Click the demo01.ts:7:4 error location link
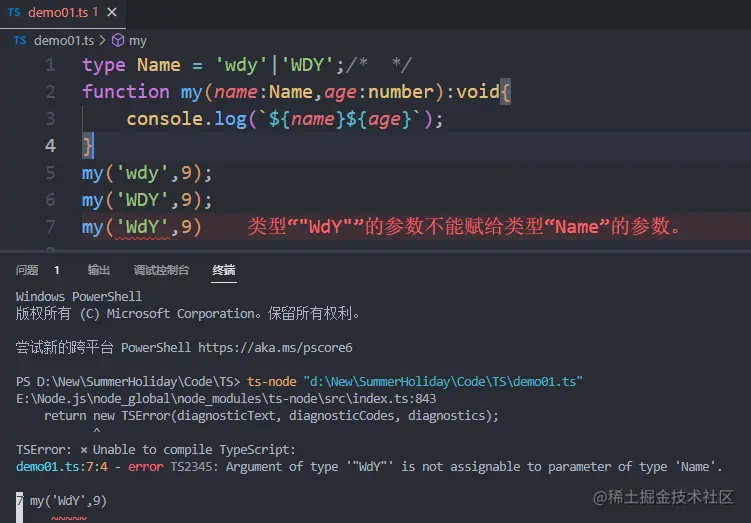This screenshot has height=523, width=751. coord(62,467)
